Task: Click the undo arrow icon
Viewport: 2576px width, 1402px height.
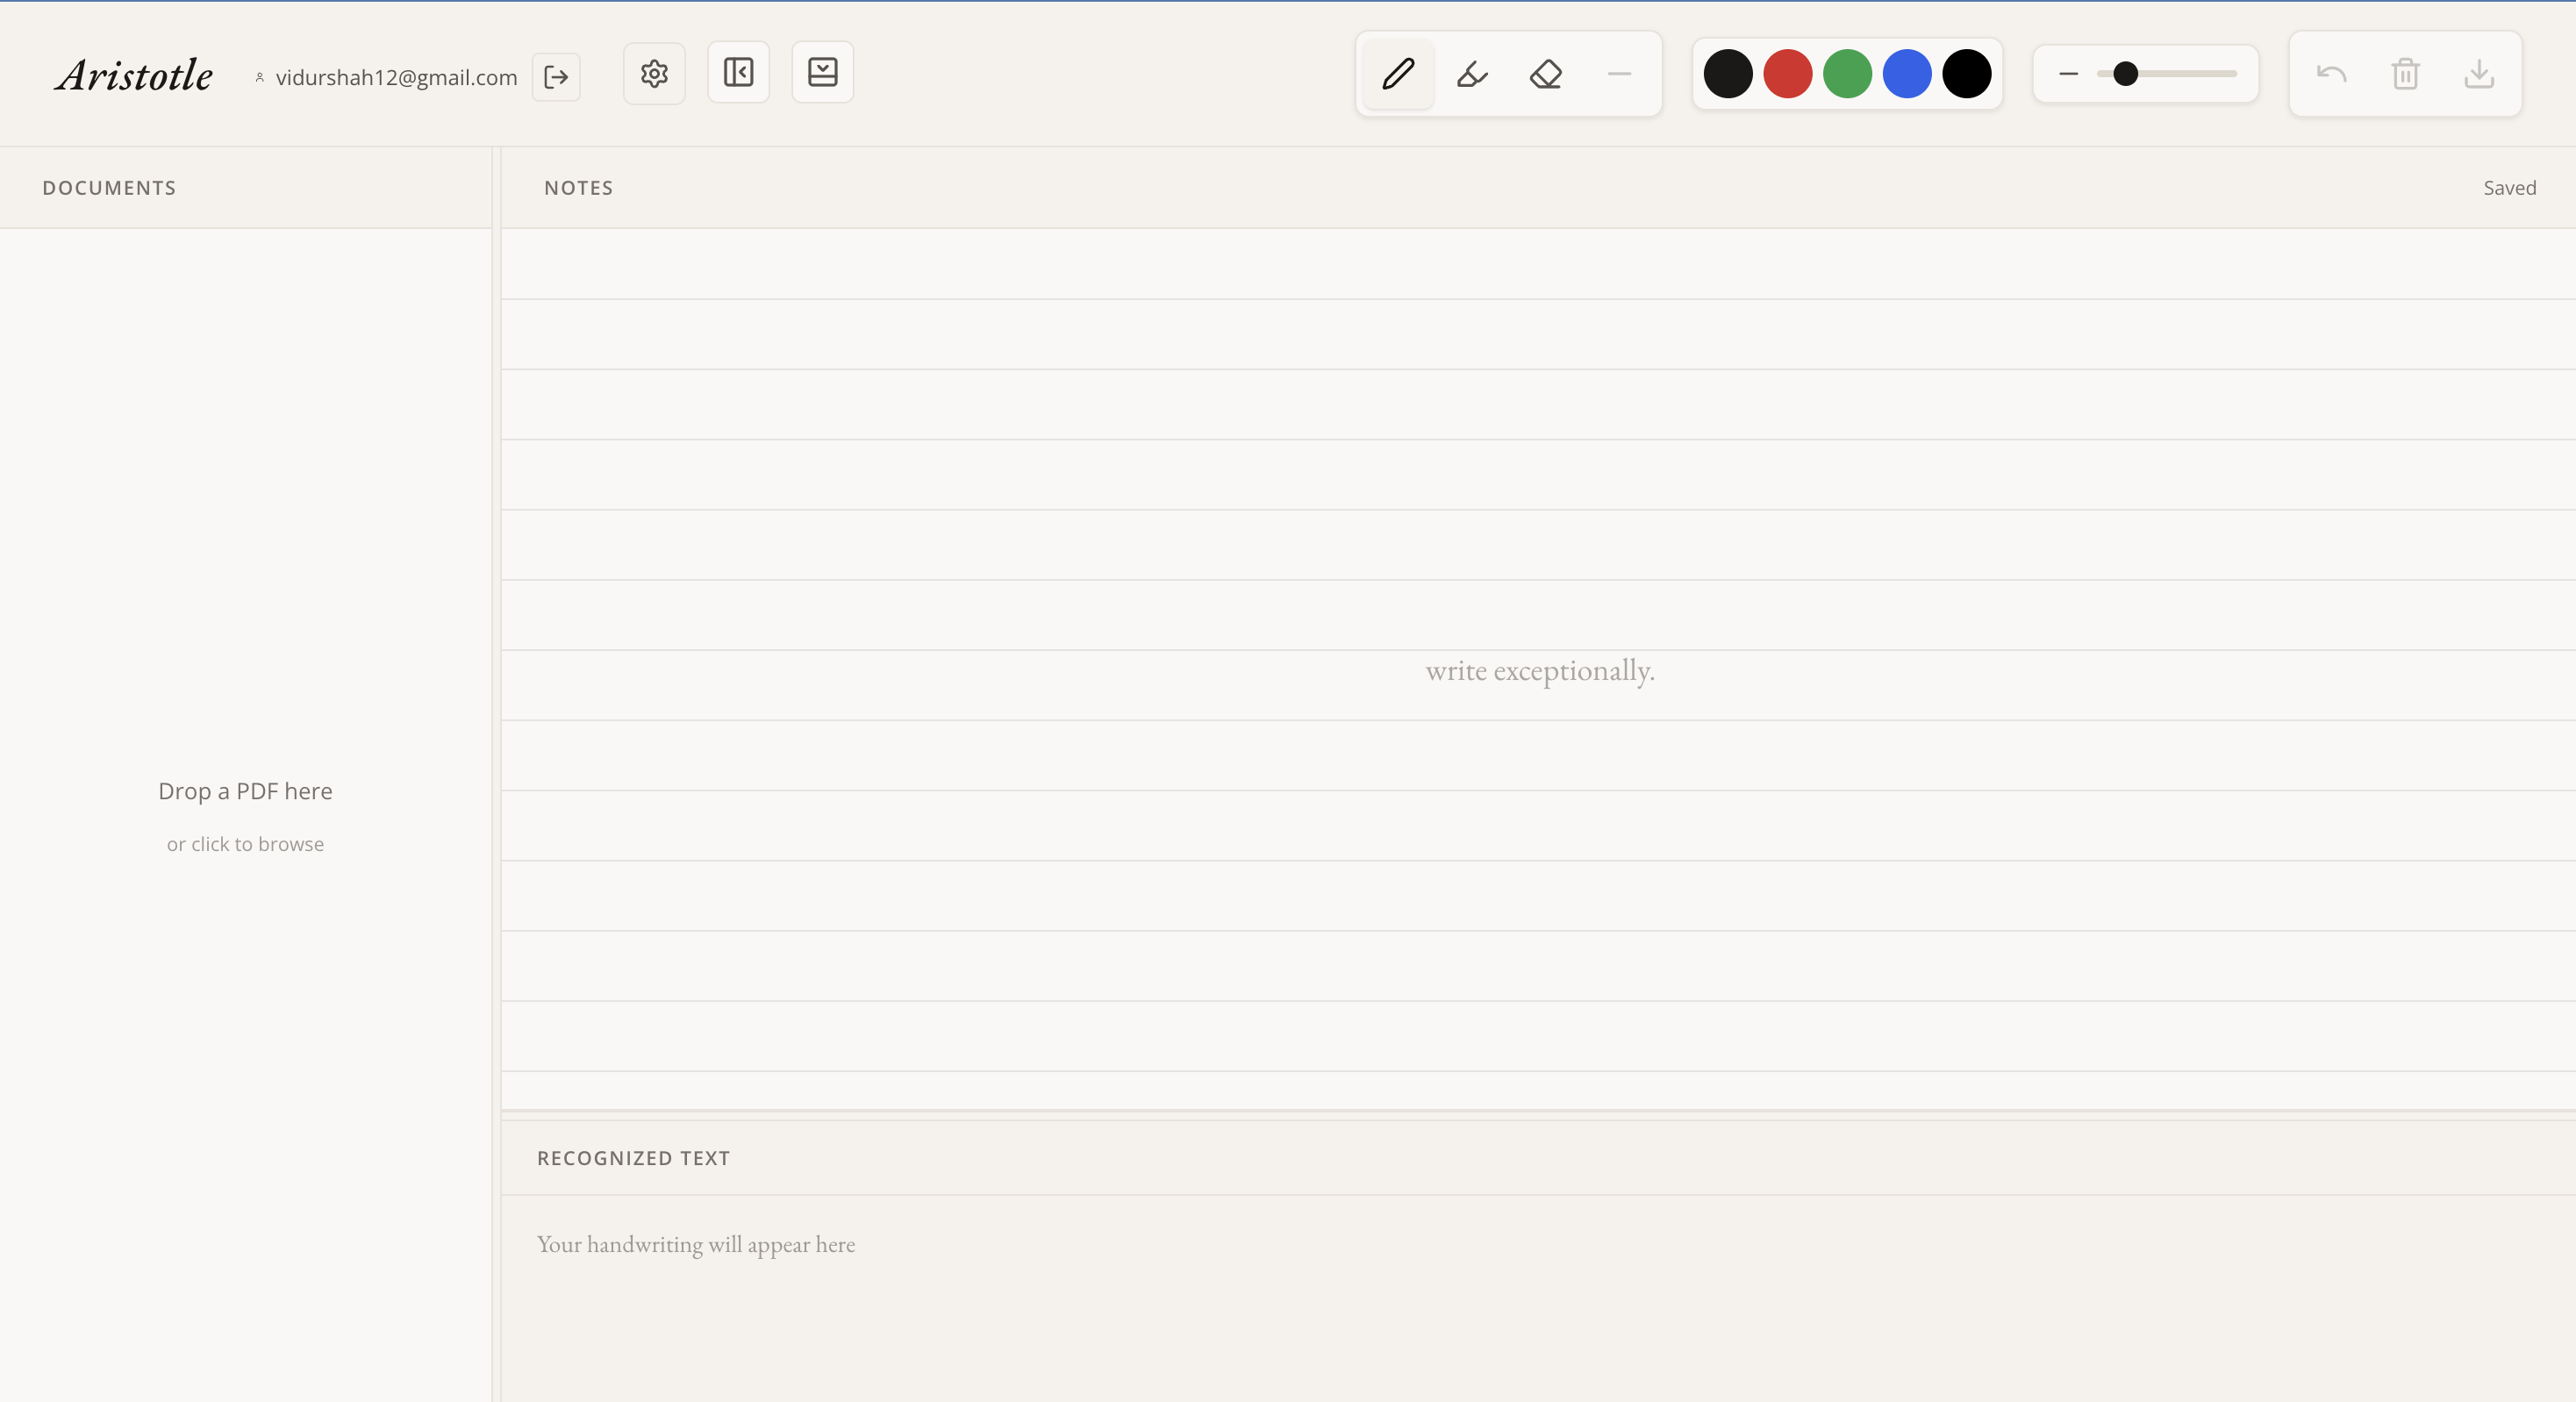Action: point(2331,74)
